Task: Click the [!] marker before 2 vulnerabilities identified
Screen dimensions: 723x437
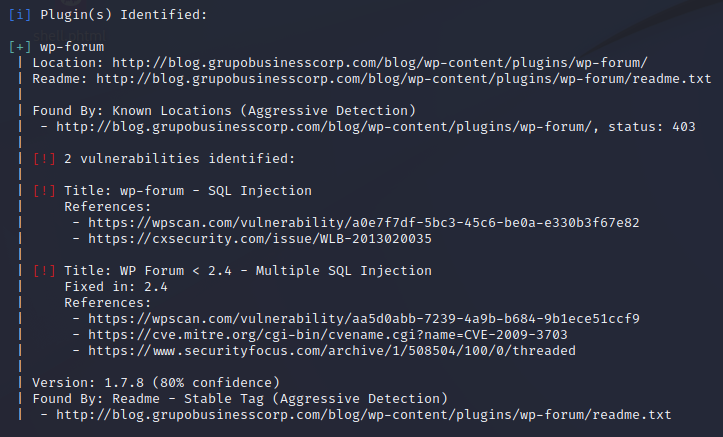Action: 44,158
